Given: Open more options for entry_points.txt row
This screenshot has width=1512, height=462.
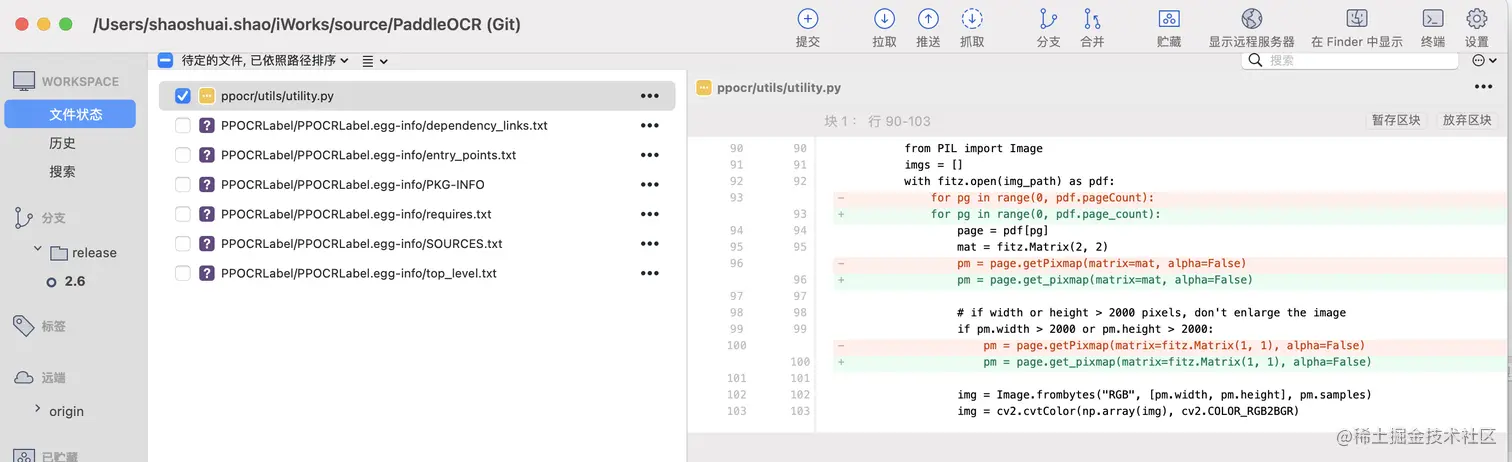Looking at the screenshot, I should tap(649, 155).
